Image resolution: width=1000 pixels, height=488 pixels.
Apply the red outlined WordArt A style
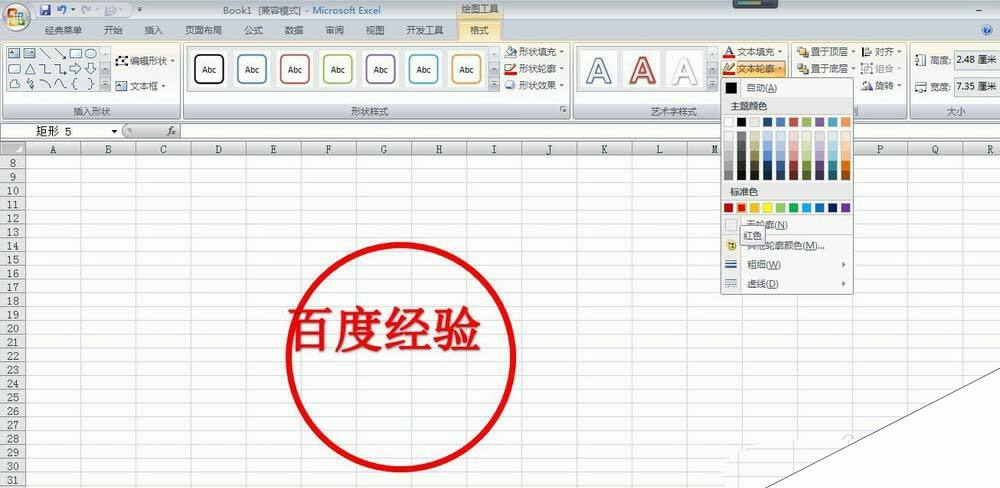642,70
